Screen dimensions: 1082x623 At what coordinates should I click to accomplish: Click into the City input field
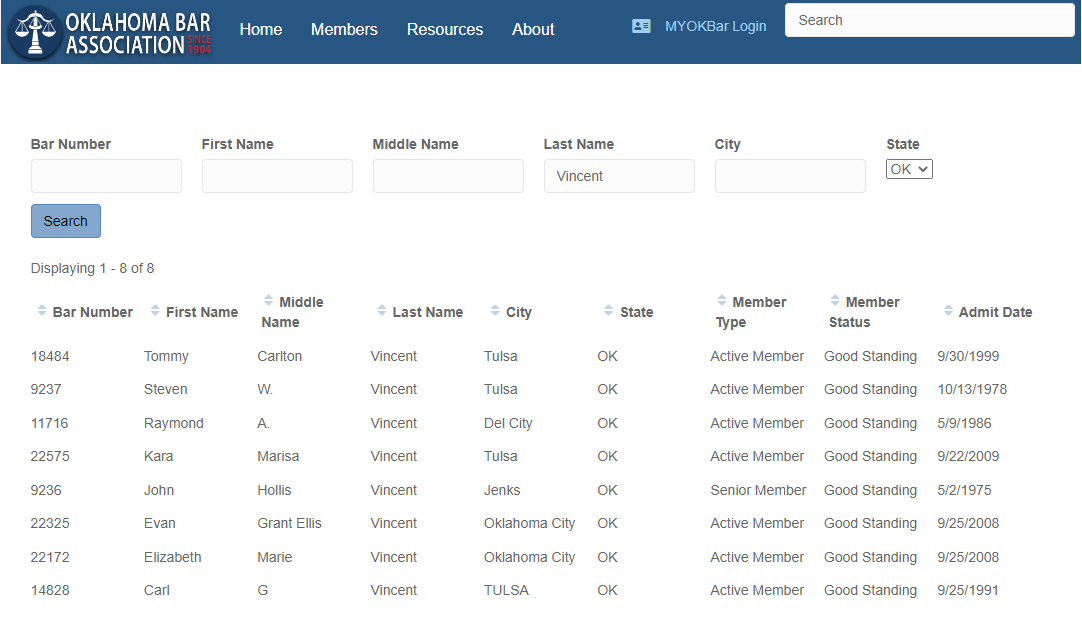[x=791, y=176]
